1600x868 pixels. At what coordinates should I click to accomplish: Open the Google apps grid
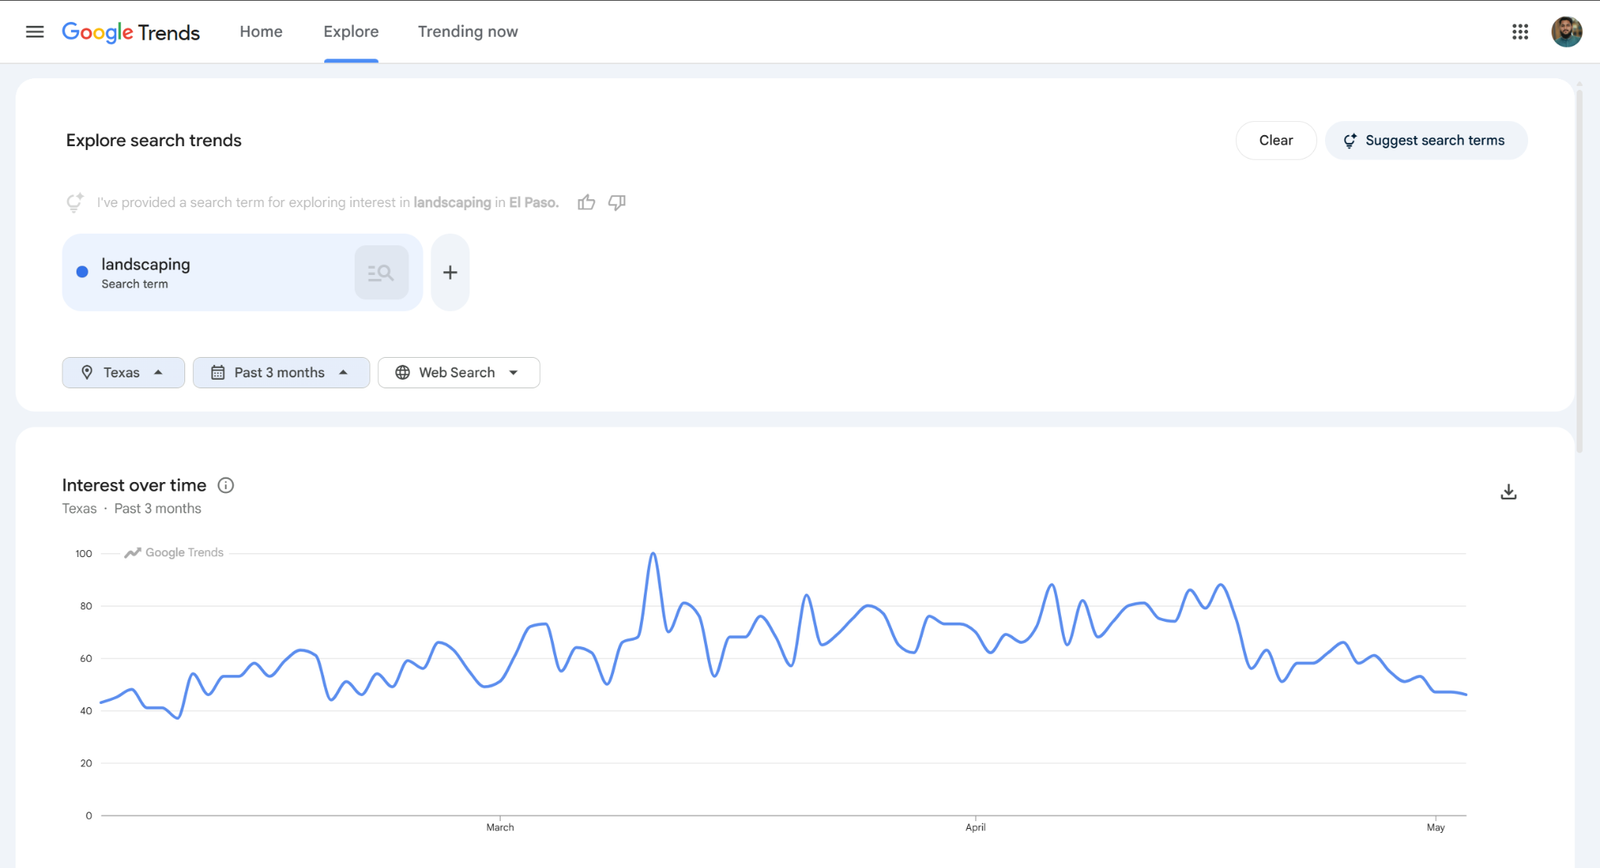point(1520,32)
